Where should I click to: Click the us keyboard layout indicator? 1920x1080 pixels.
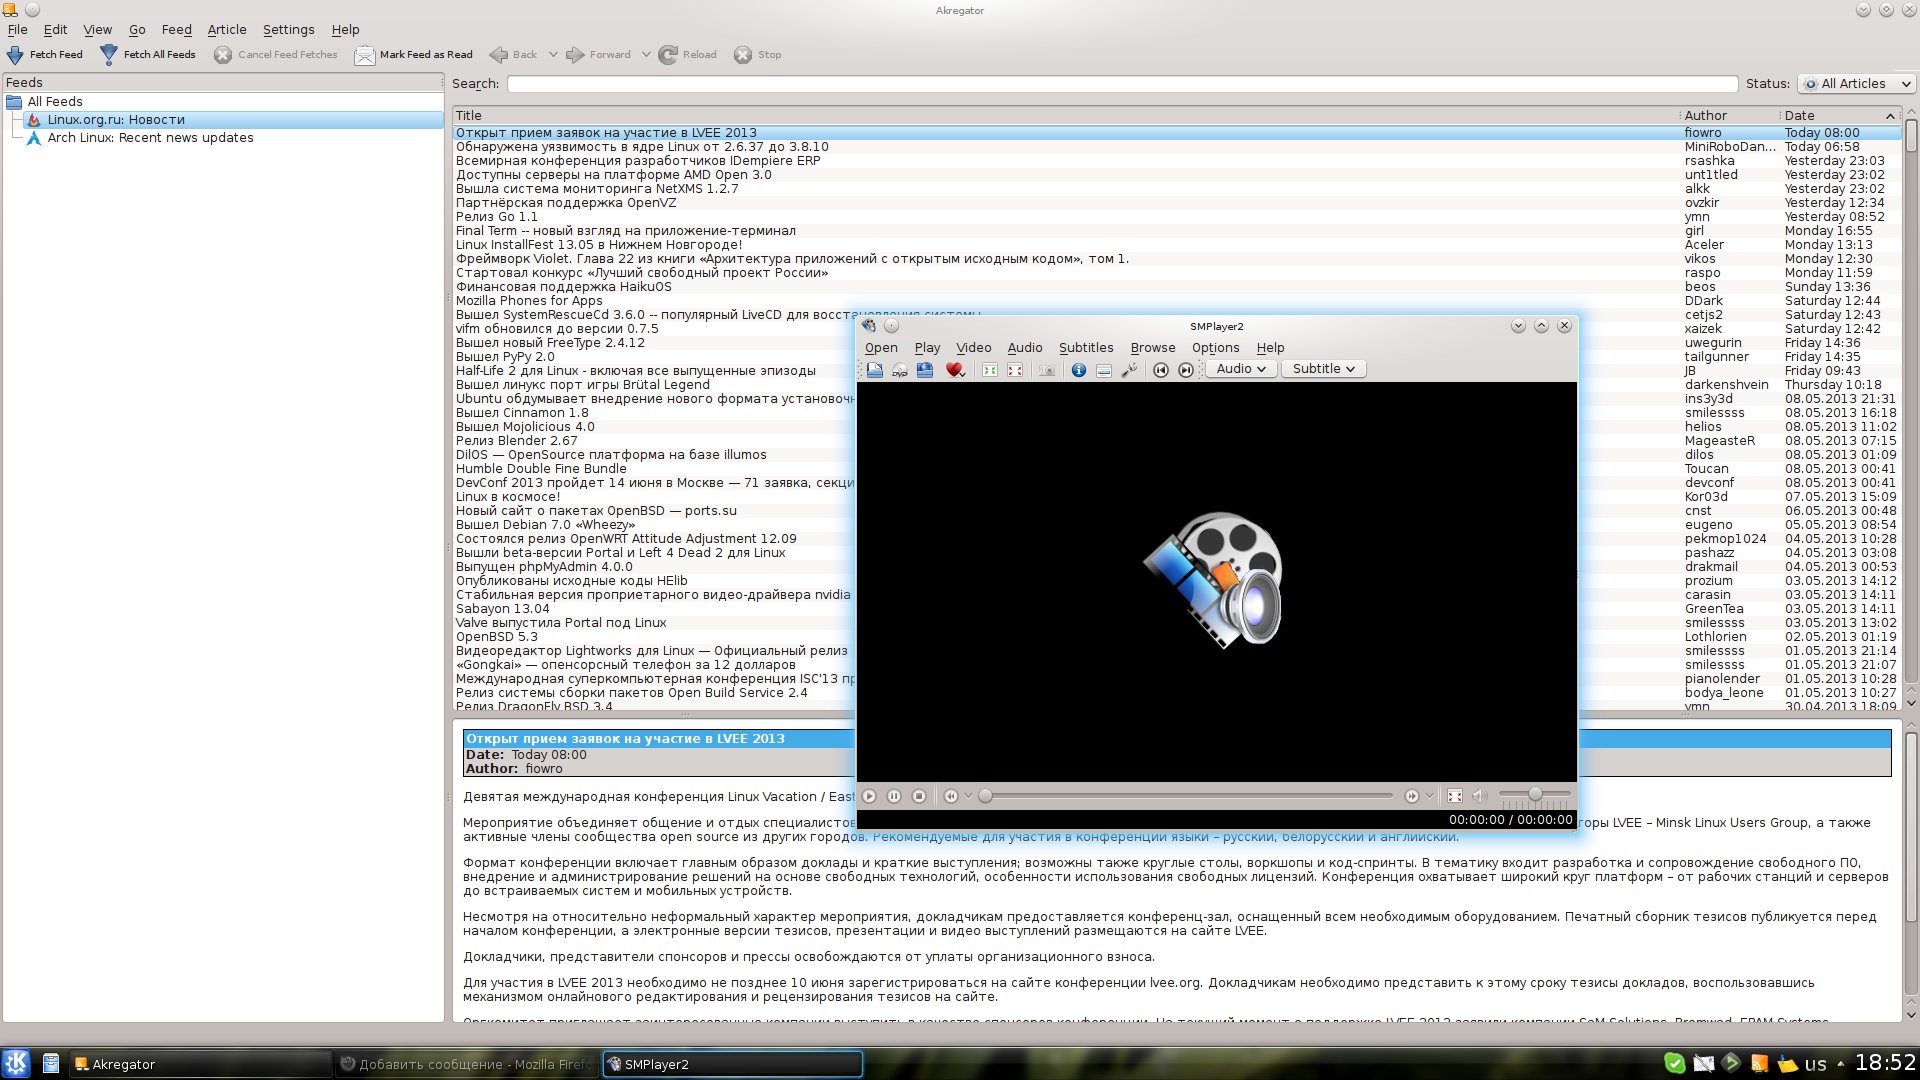[x=1816, y=1064]
